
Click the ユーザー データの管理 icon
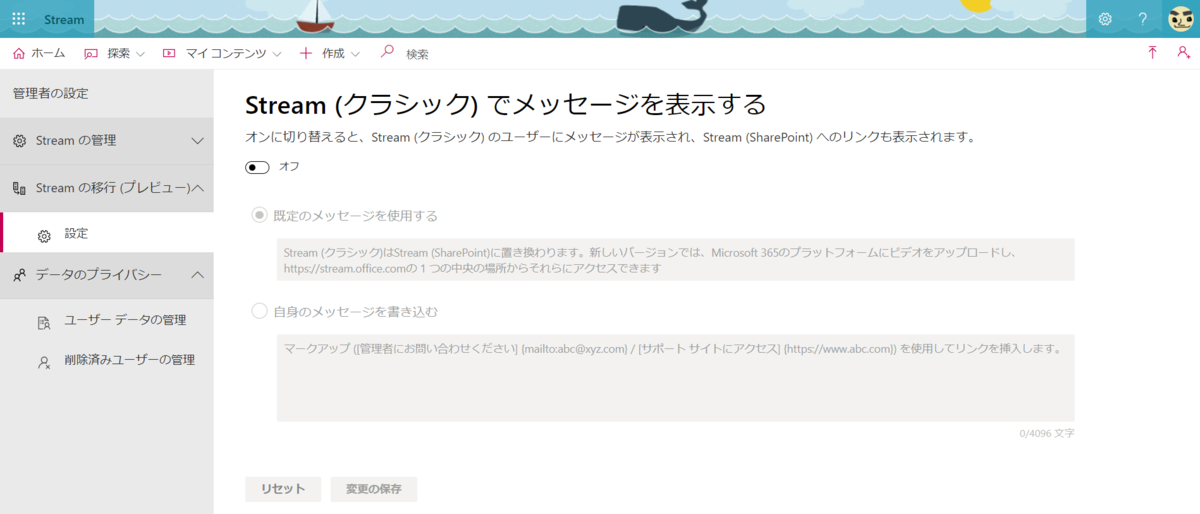[x=44, y=322]
